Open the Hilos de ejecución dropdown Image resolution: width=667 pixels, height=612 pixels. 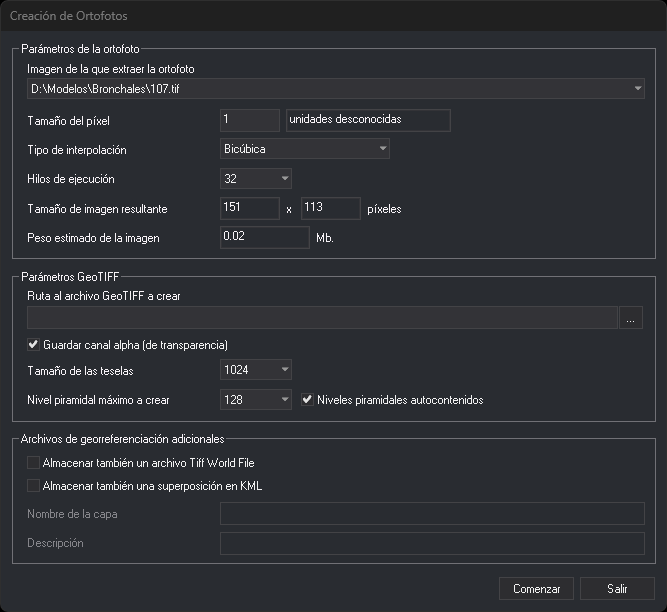pos(256,179)
